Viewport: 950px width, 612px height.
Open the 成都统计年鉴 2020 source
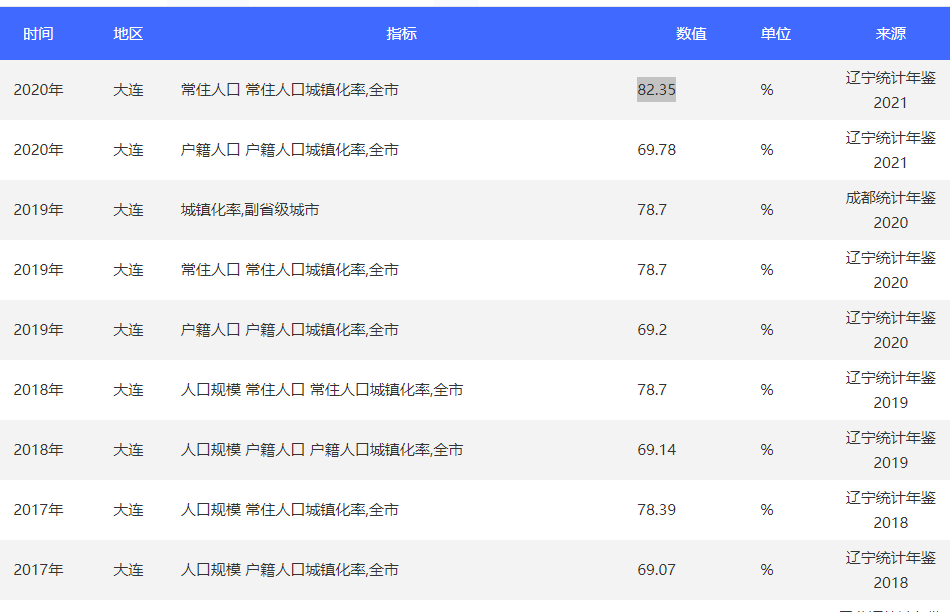(x=890, y=210)
